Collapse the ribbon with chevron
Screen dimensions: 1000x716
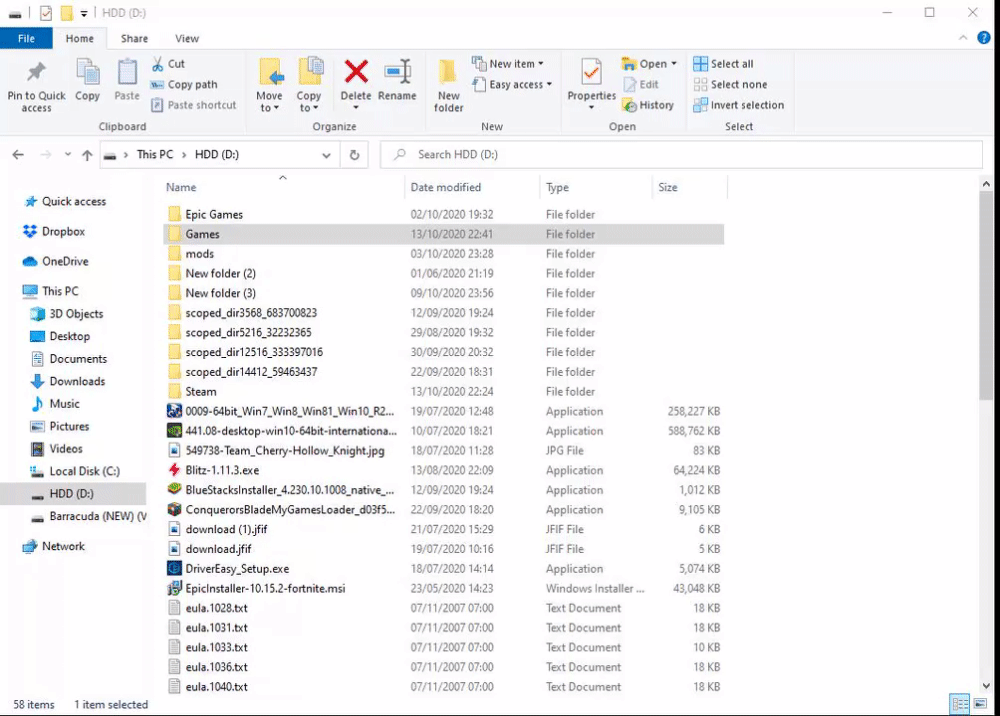(x=963, y=38)
